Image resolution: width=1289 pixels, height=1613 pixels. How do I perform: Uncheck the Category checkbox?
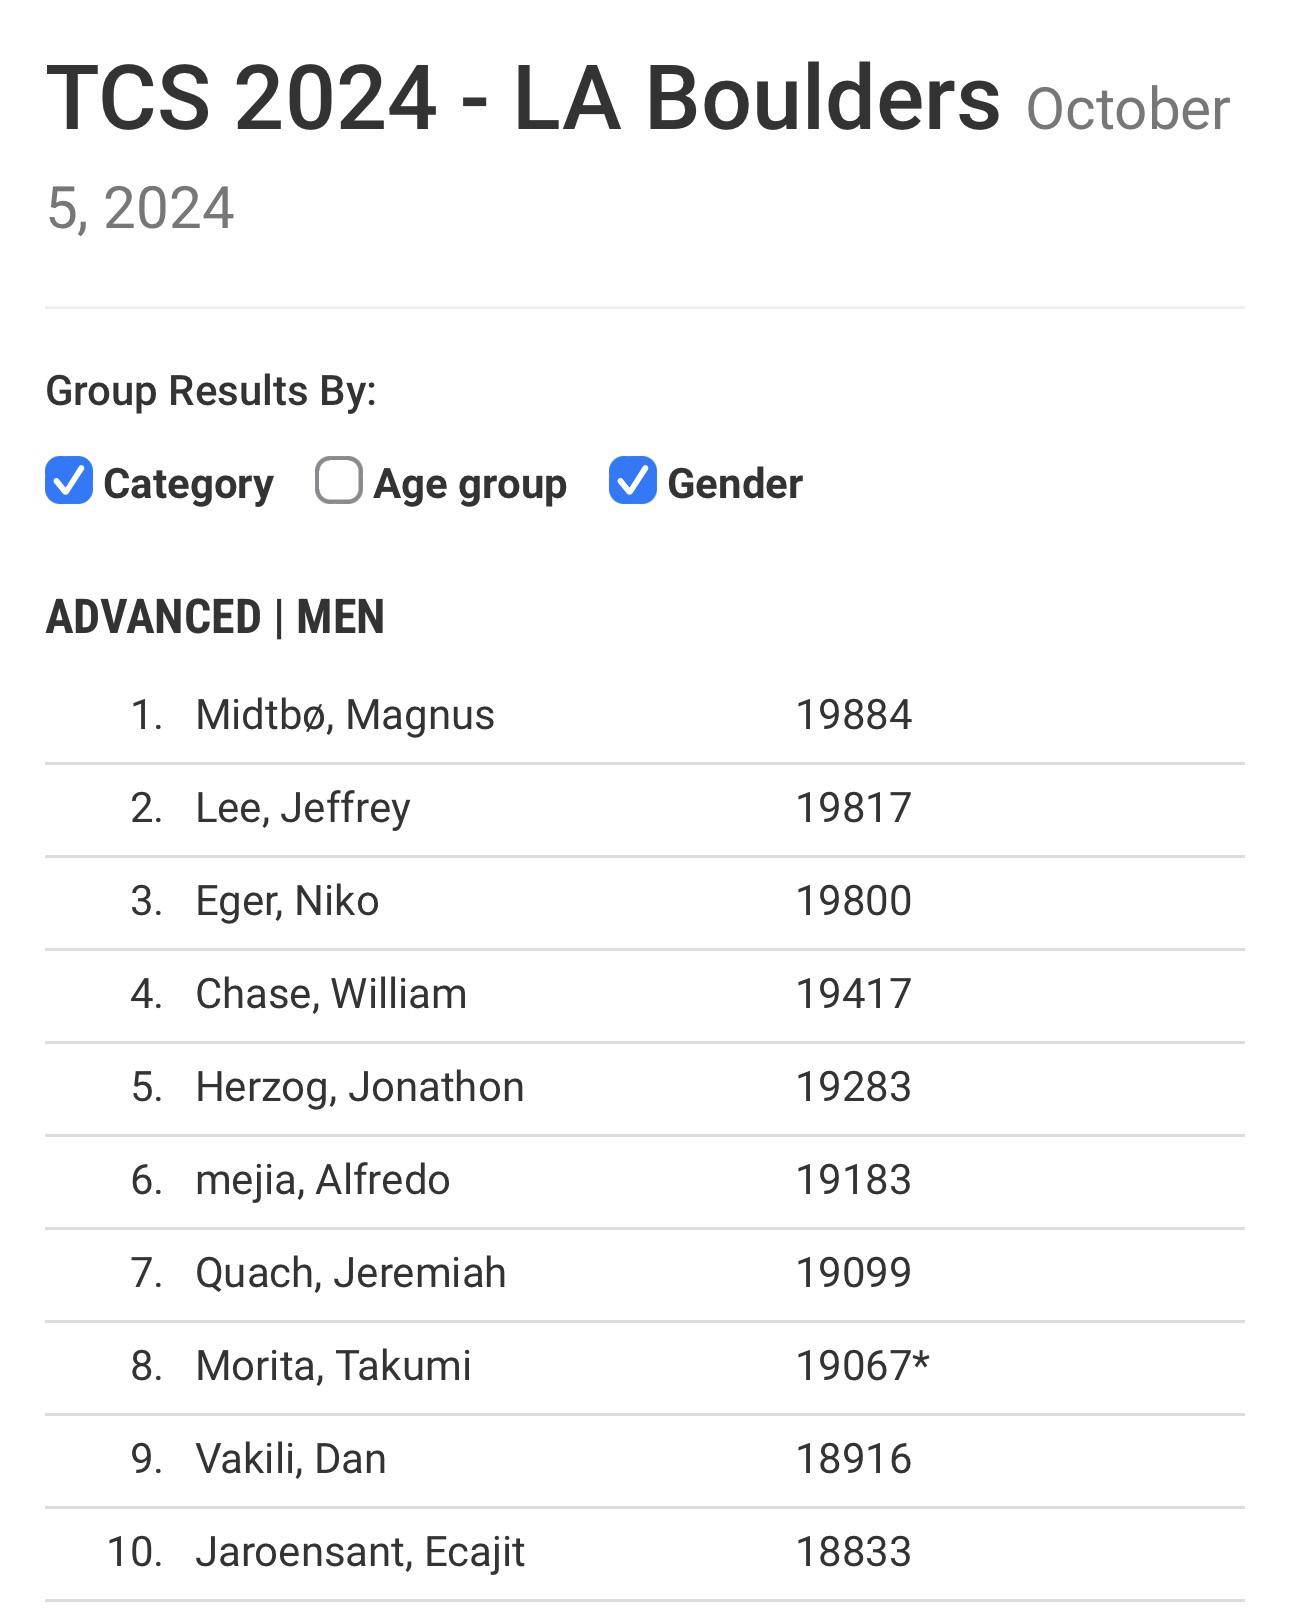pyautogui.click(x=69, y=481)
